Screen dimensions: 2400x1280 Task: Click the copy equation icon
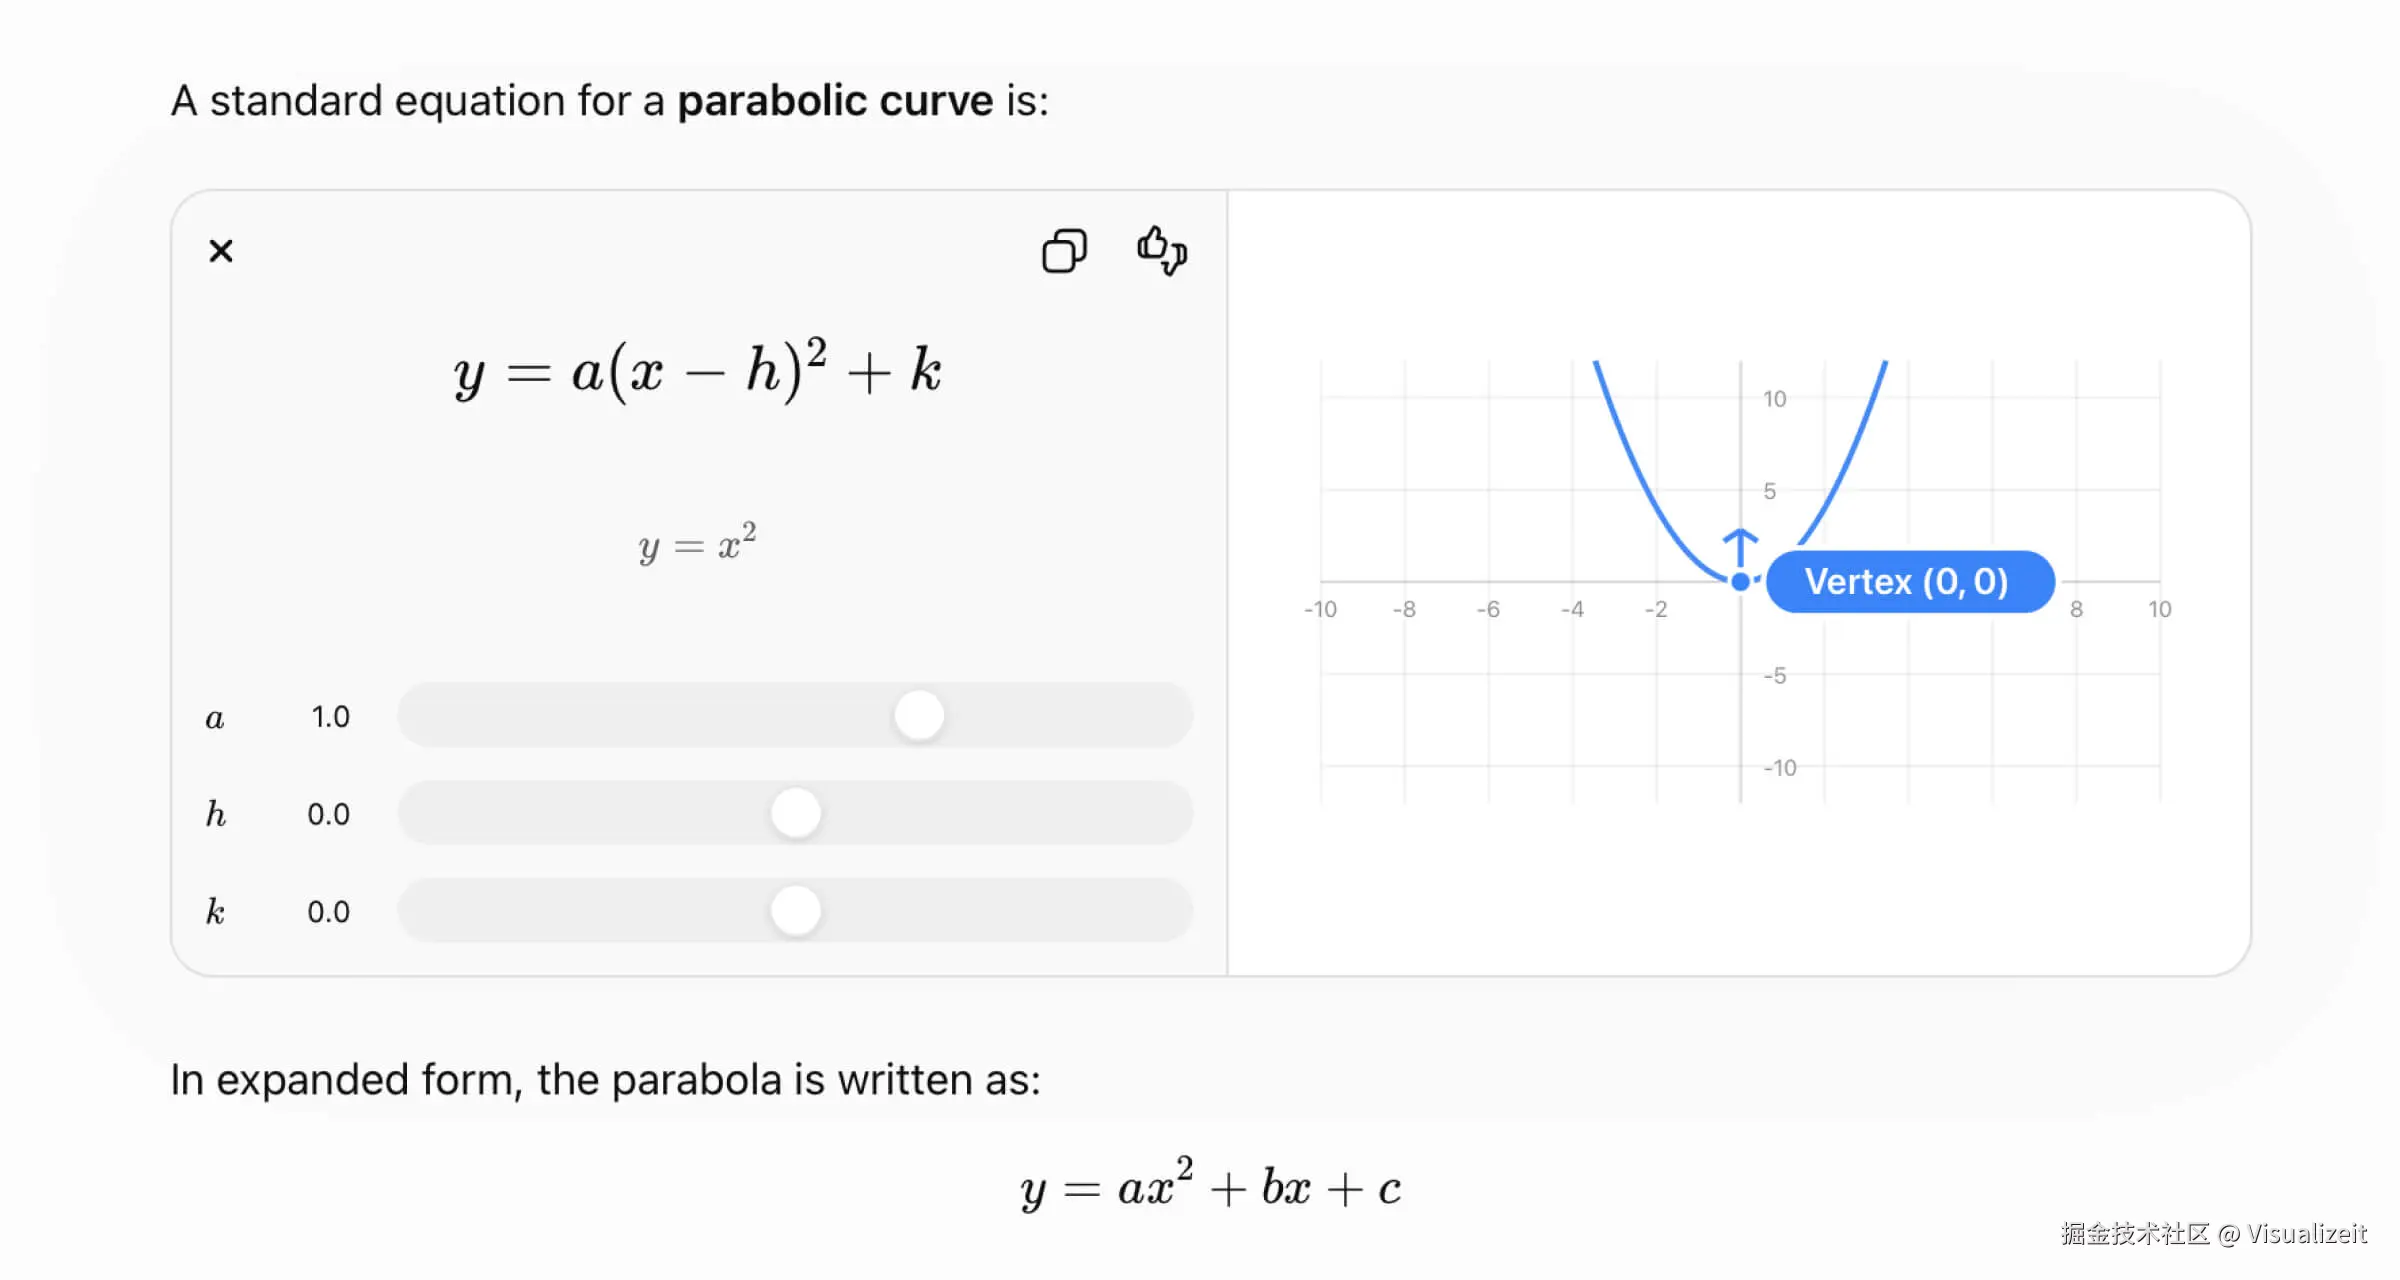coord(1064,250)
